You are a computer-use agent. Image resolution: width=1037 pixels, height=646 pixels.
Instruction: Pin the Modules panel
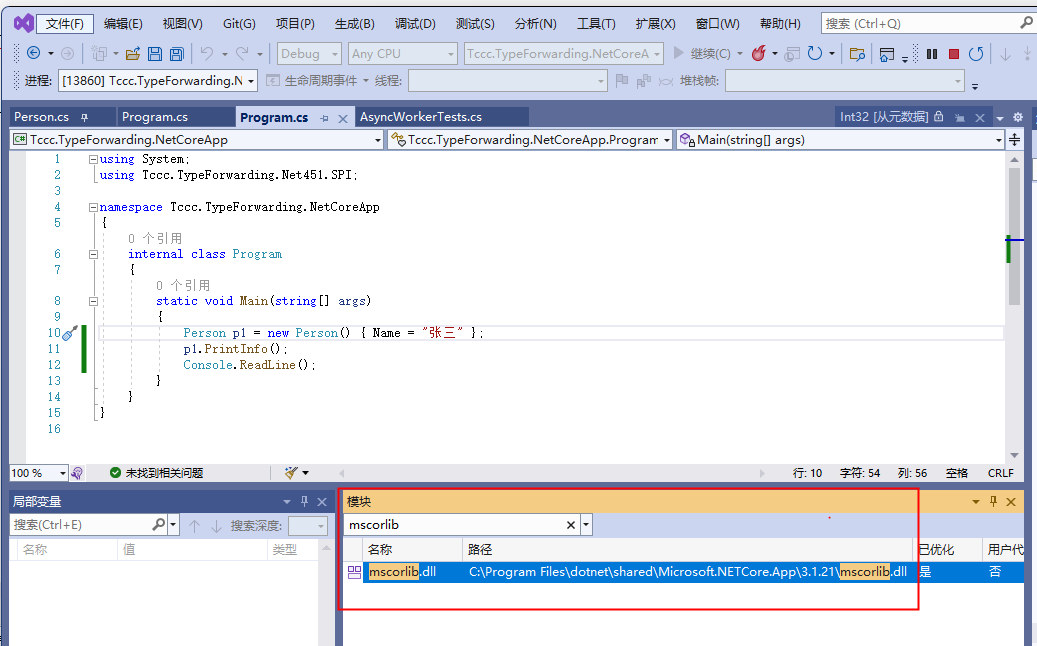[993, 502]
